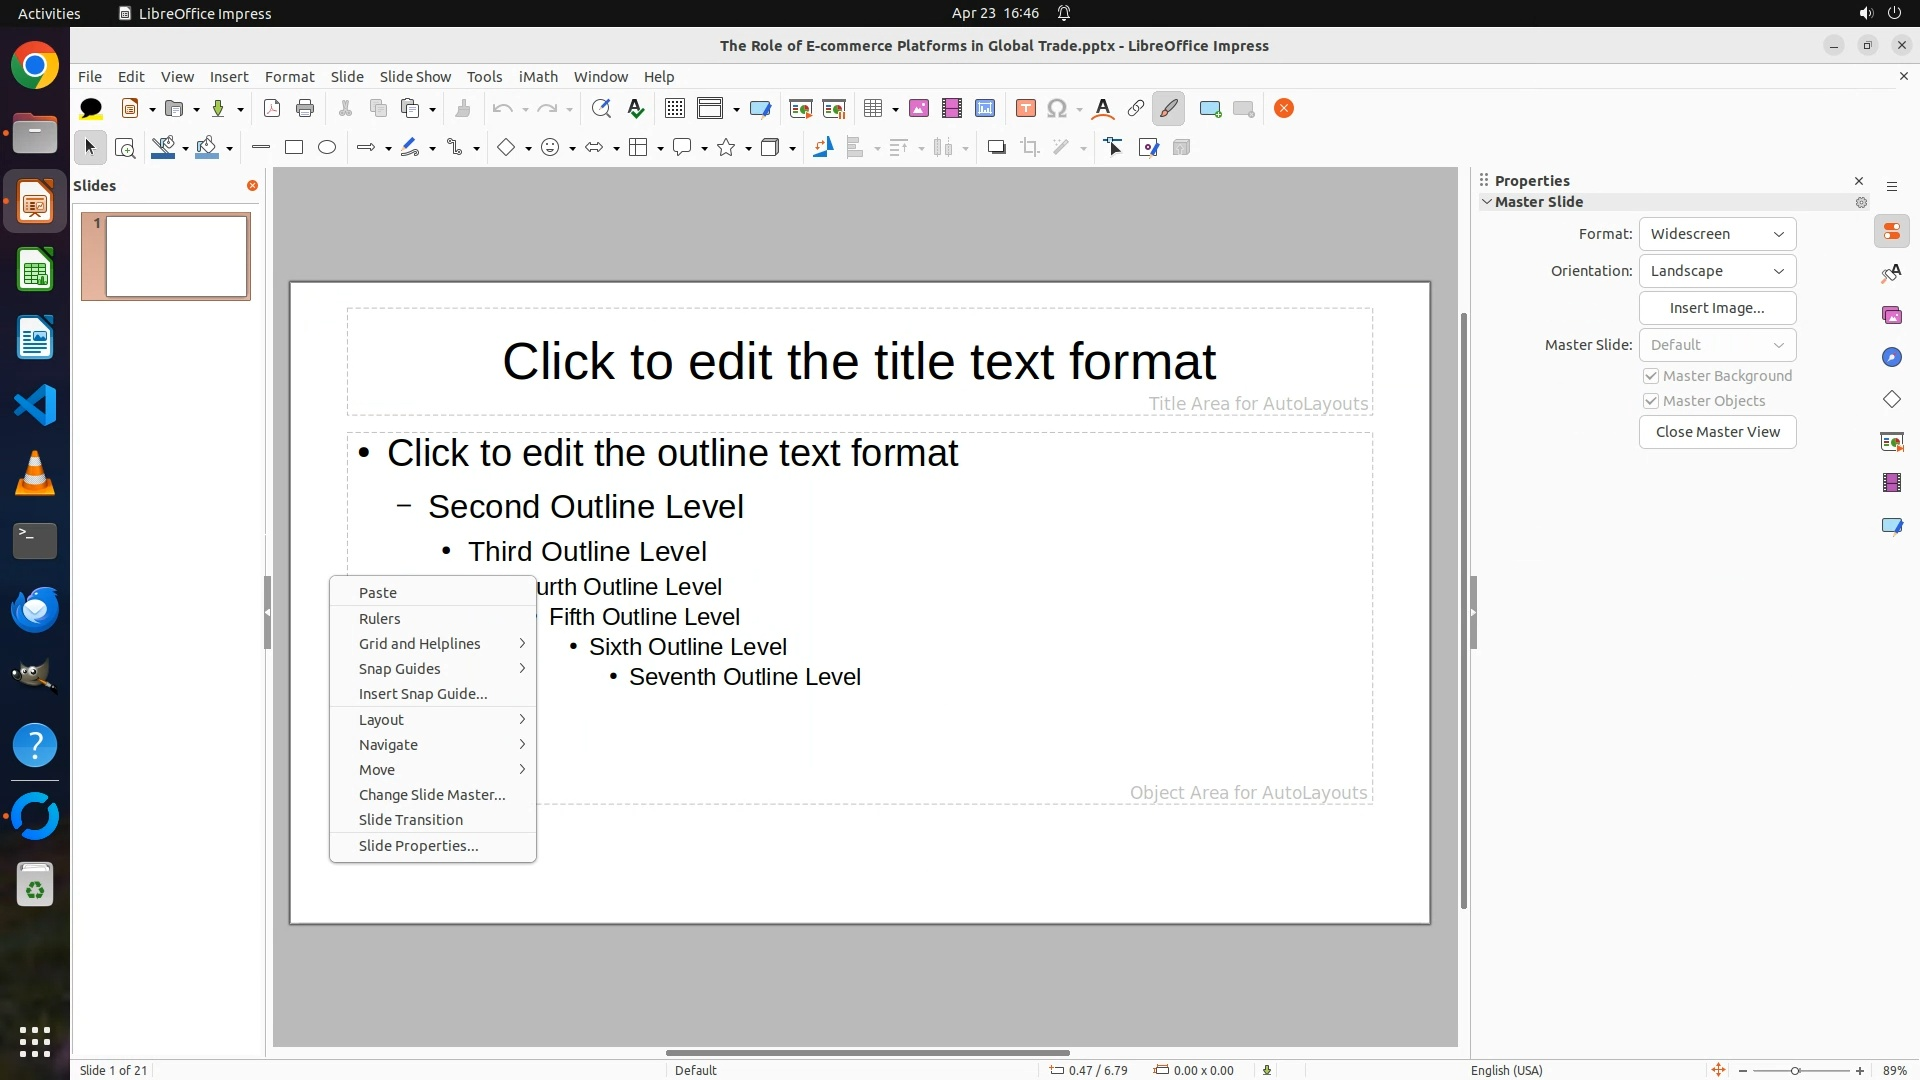Viewport: 1920px width, 1080px height.
Task: Toggle the Display Grid icon
Action: pos(675,109)
